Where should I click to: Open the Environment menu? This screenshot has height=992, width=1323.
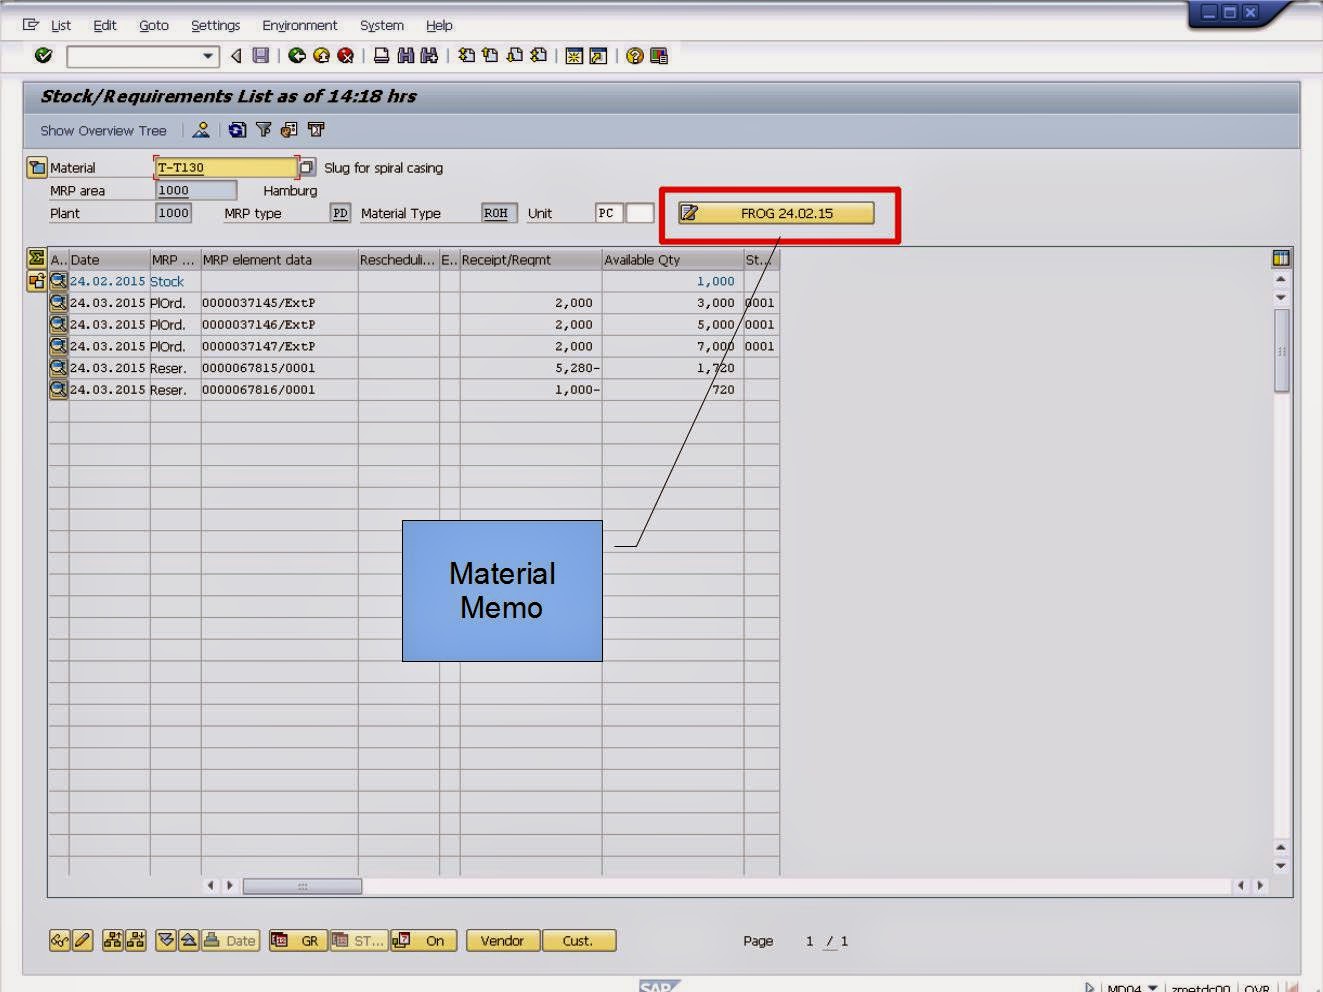click(300, 25)
